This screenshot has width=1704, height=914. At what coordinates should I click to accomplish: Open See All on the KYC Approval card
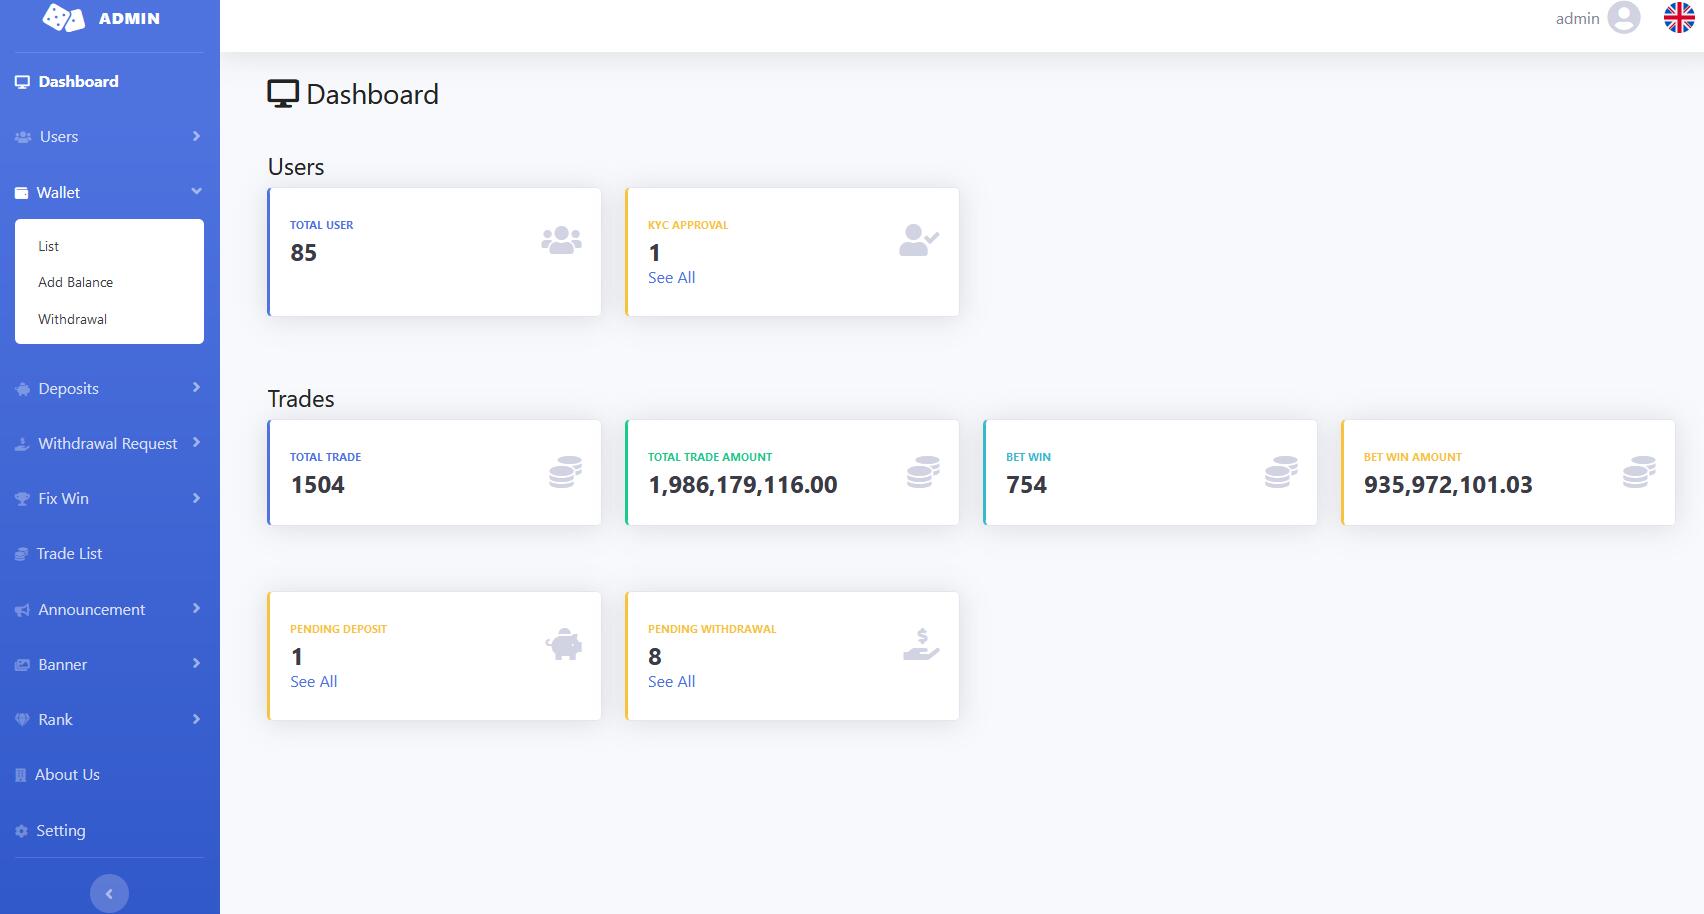(671, 278)
